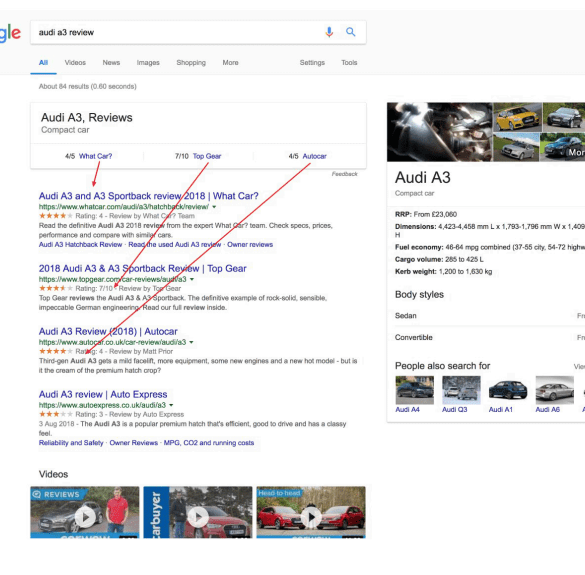Switch to the Videos tab
The width and height of the screenshot is (585, 575).
coord(75,62)
